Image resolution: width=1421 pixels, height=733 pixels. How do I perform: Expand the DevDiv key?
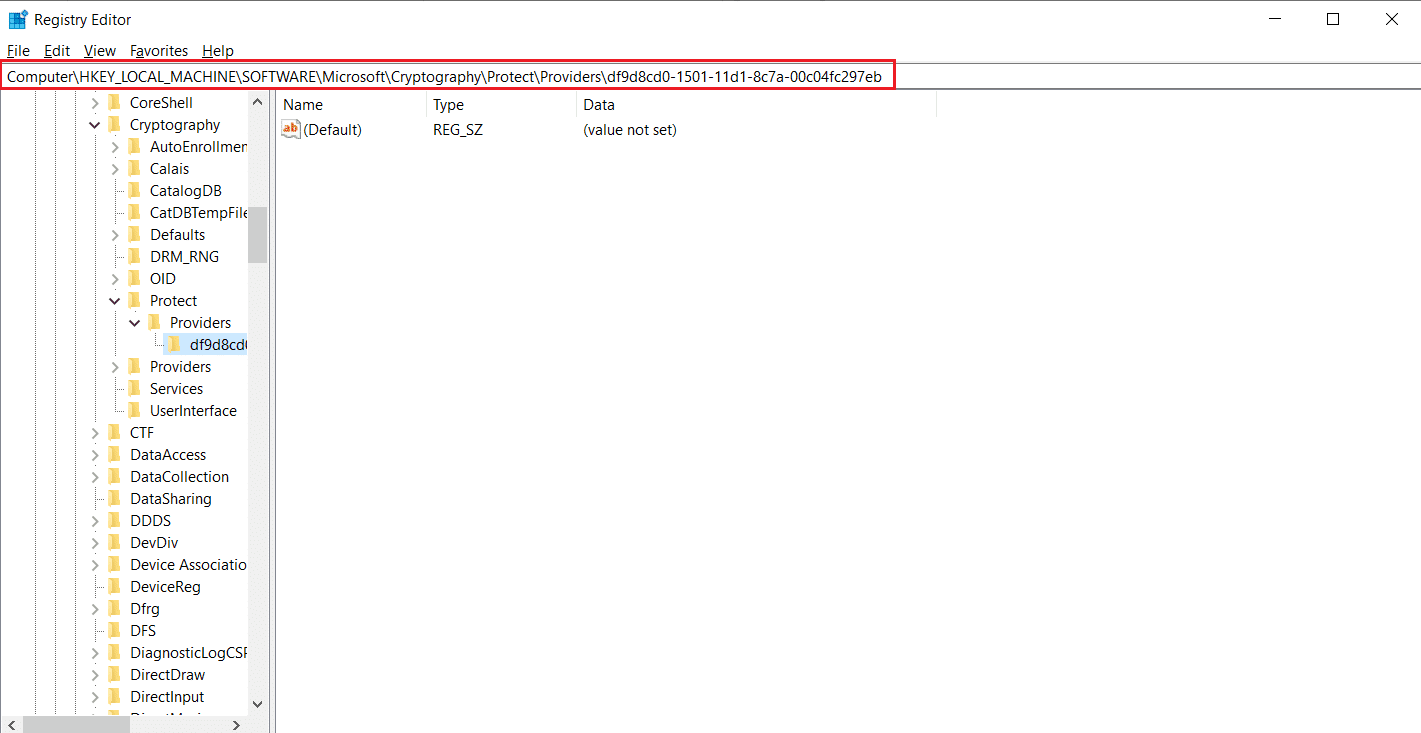click(95, 543)
